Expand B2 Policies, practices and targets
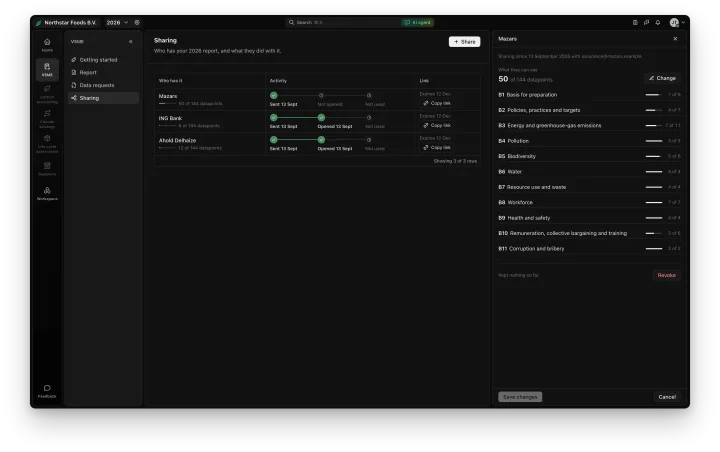Image resolution: width=720 pixels, height=452 pixels. click(x=589, y=110)
